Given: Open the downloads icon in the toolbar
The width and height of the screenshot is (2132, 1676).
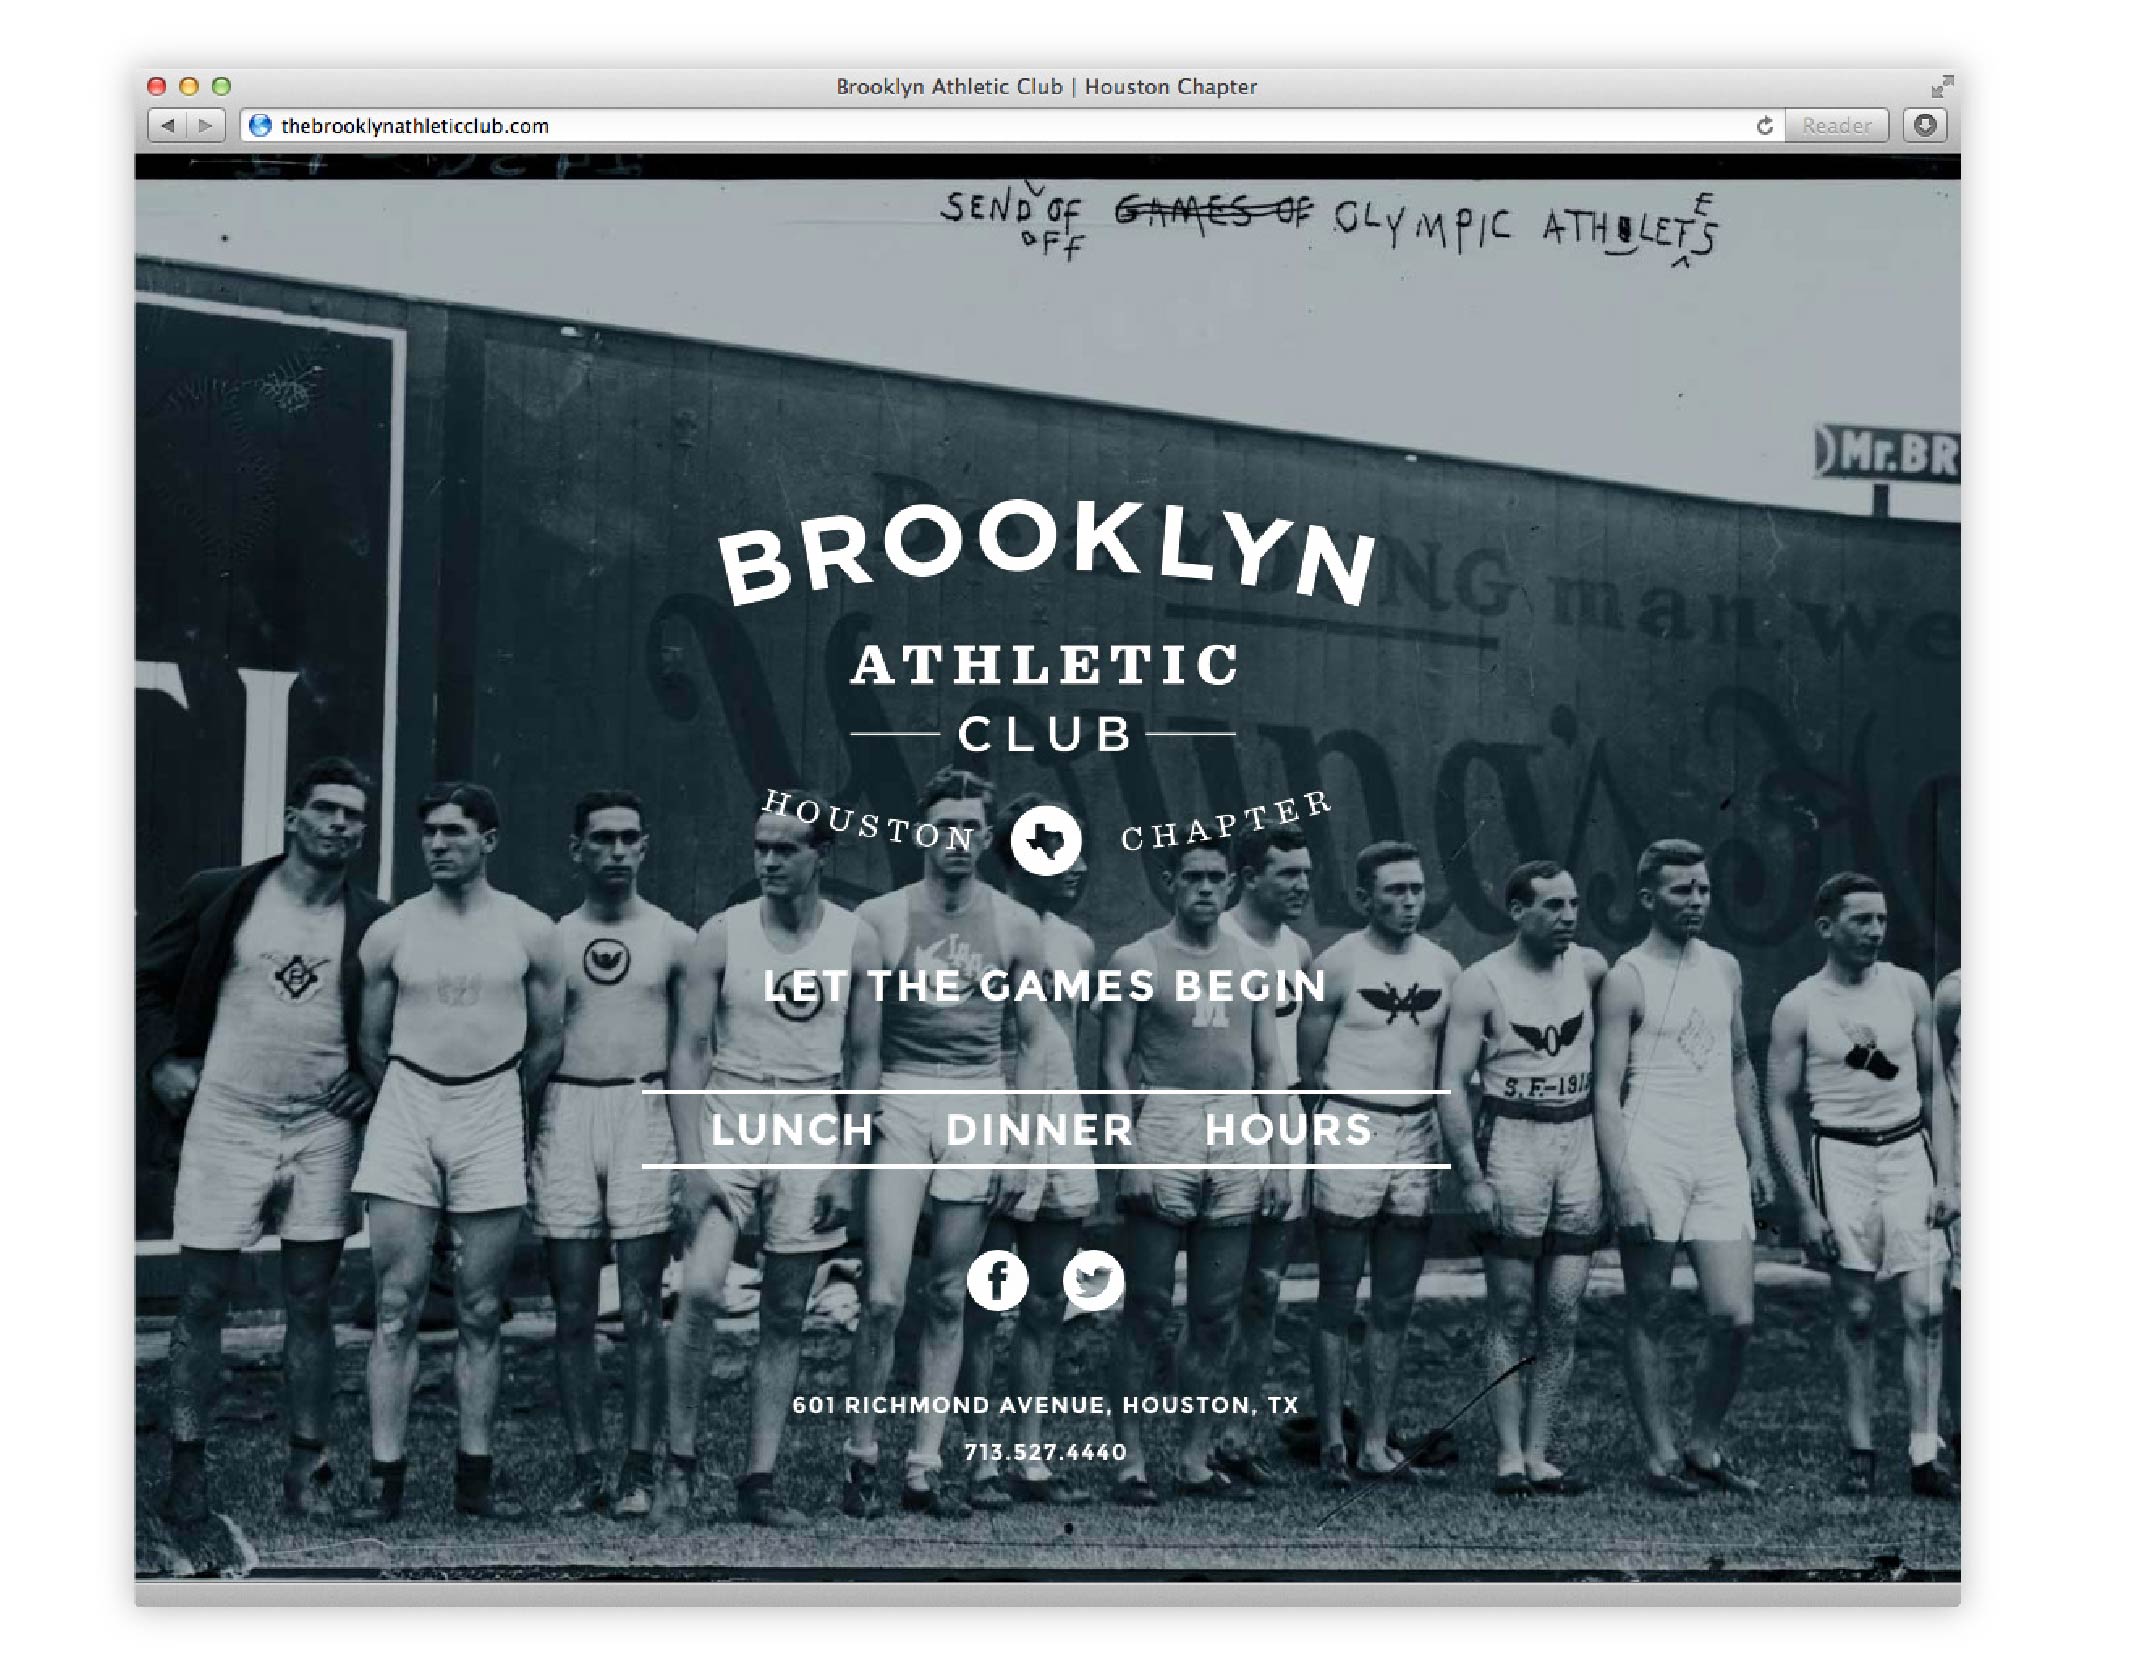Looking at the screenshot, I should point(1925,125).
